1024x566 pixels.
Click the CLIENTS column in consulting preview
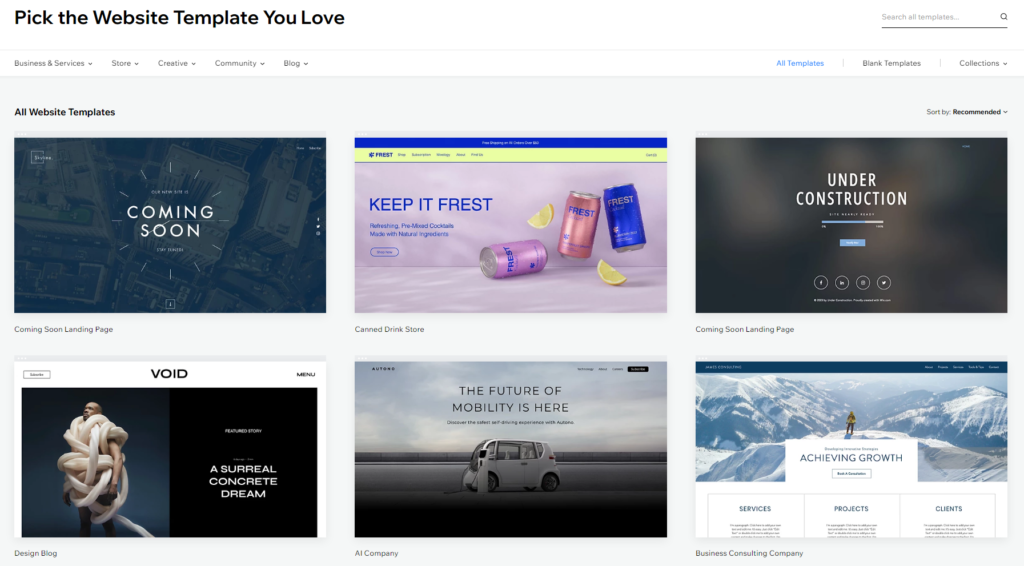pyautogui.click(x=948, y=516)
